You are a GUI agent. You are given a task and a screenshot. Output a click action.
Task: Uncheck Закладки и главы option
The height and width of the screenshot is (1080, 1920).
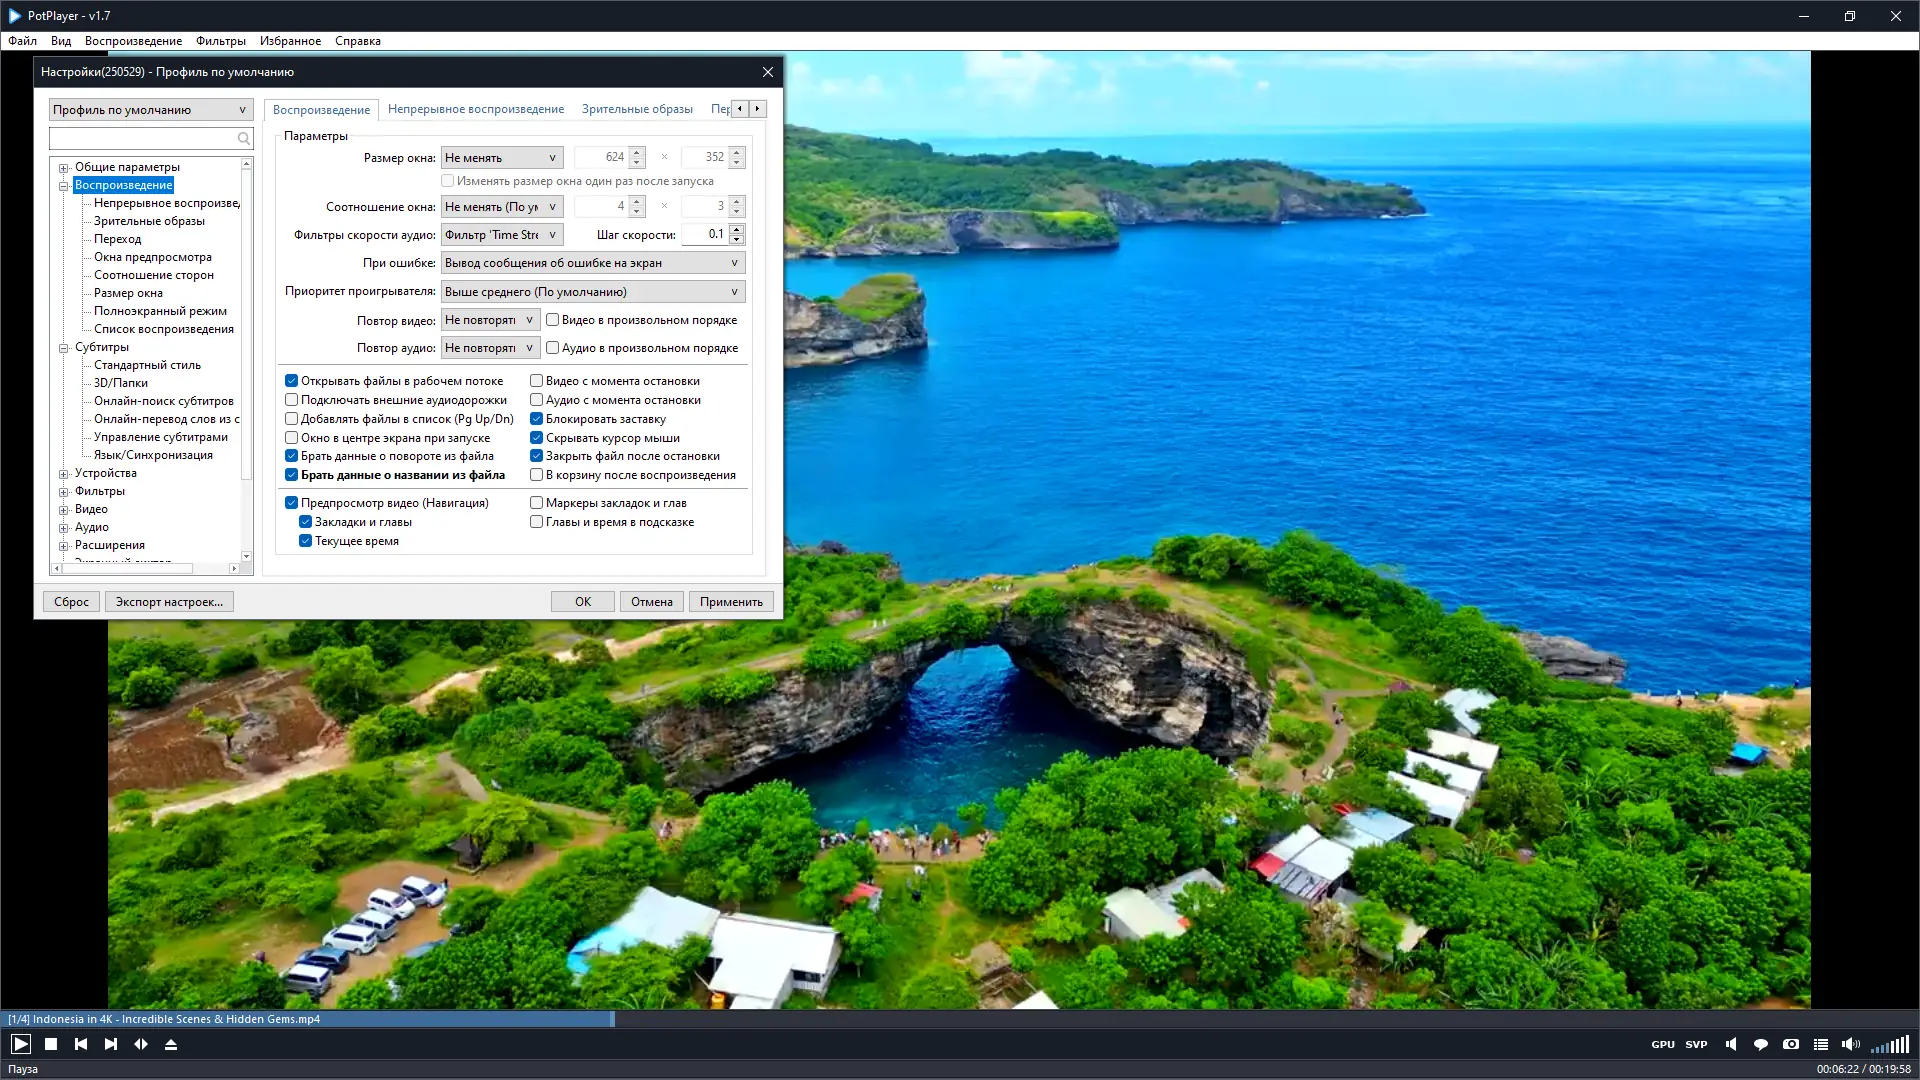tap(306, 521)
